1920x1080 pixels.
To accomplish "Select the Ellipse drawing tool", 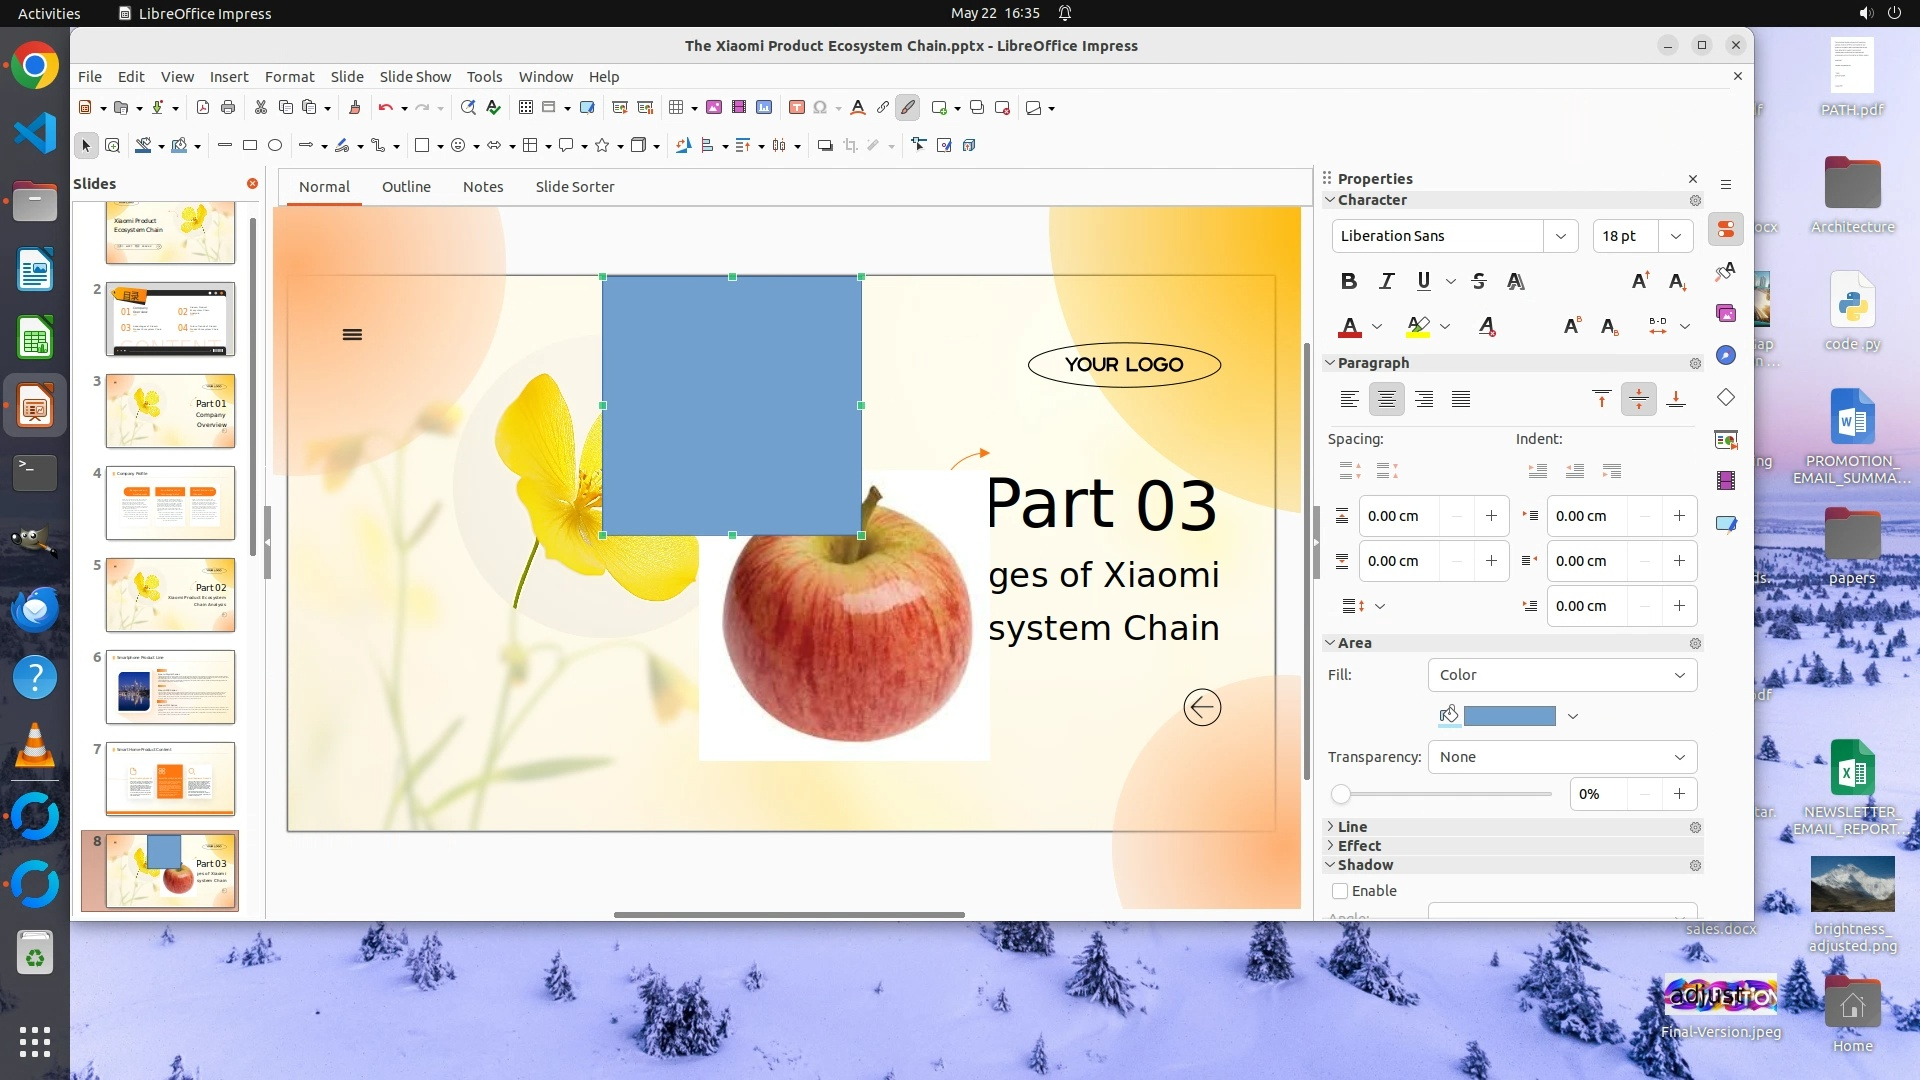I will click(x=275, y=146).
